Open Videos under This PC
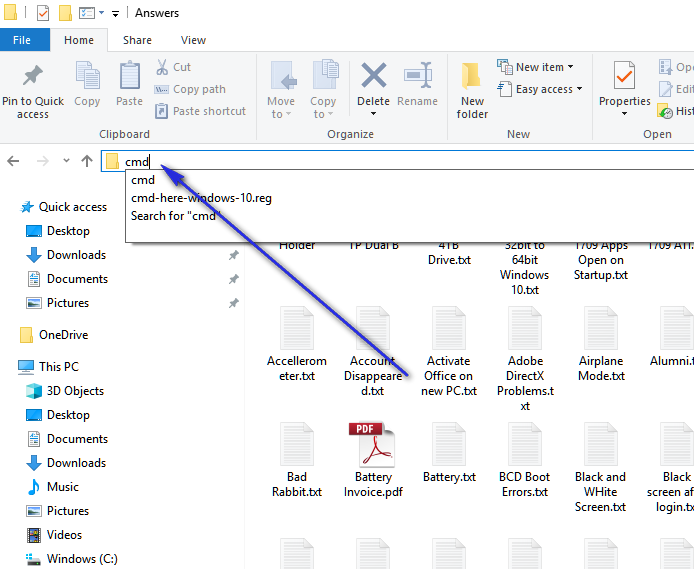Screen dimensions: 694x569 point(54,534)
